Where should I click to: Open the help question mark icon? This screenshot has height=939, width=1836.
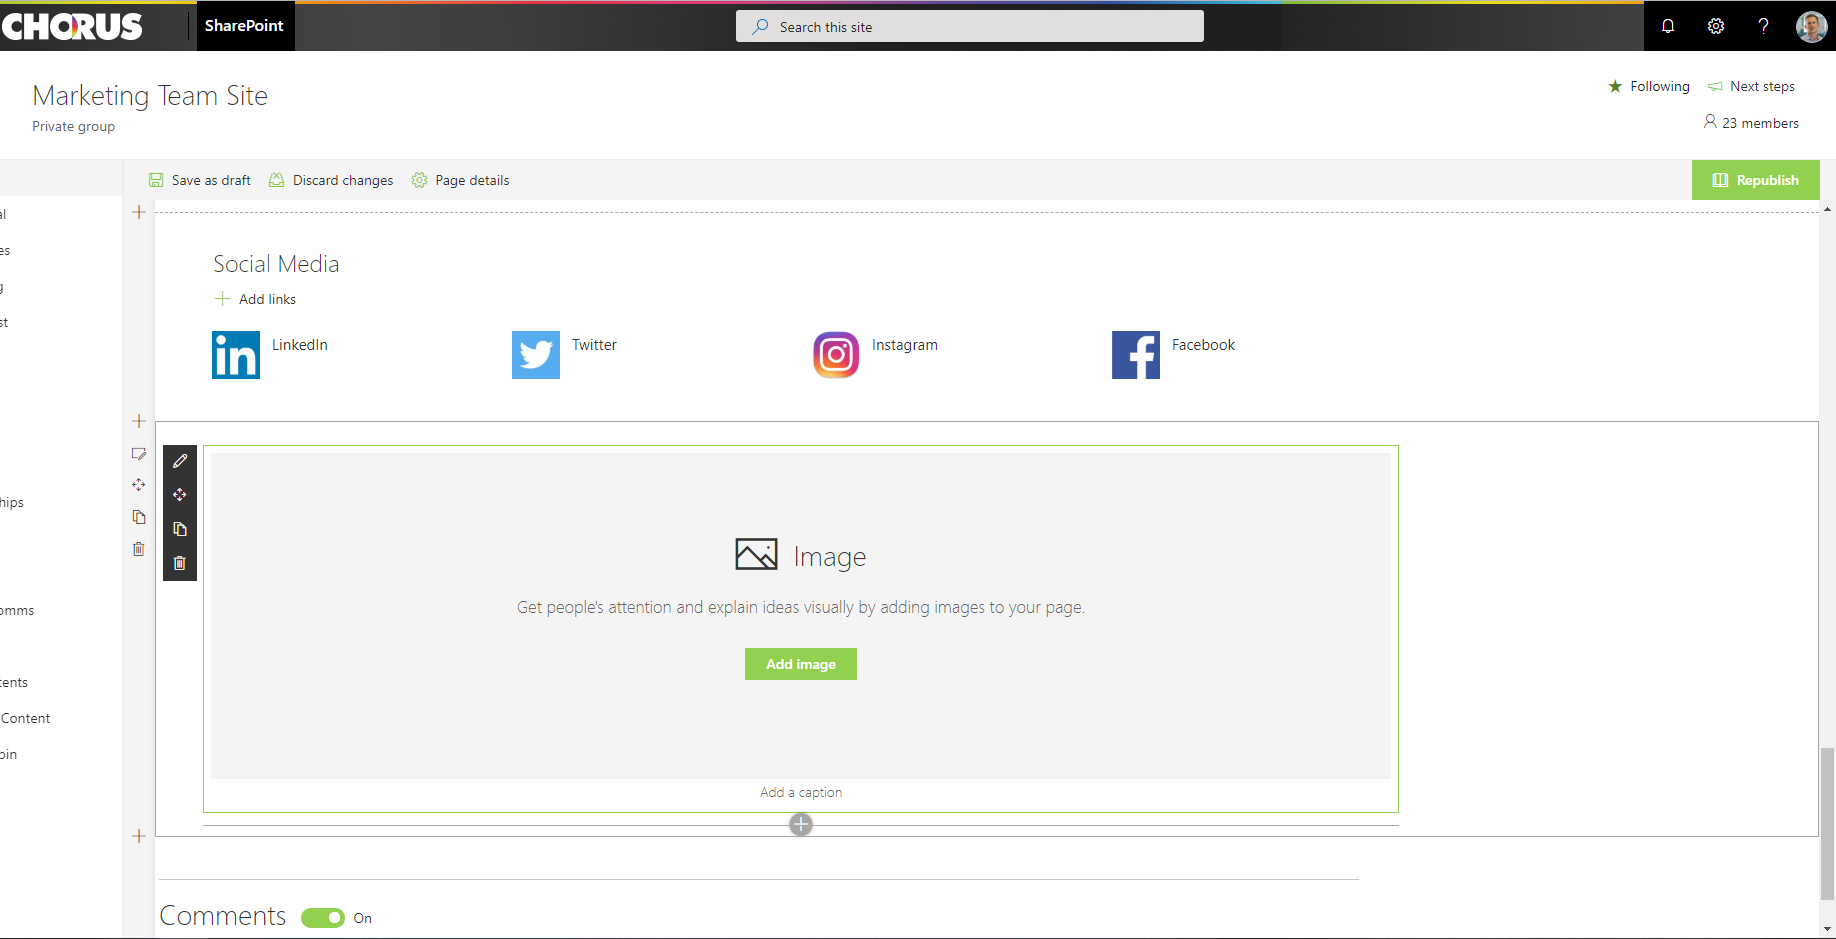[1763, 26]
